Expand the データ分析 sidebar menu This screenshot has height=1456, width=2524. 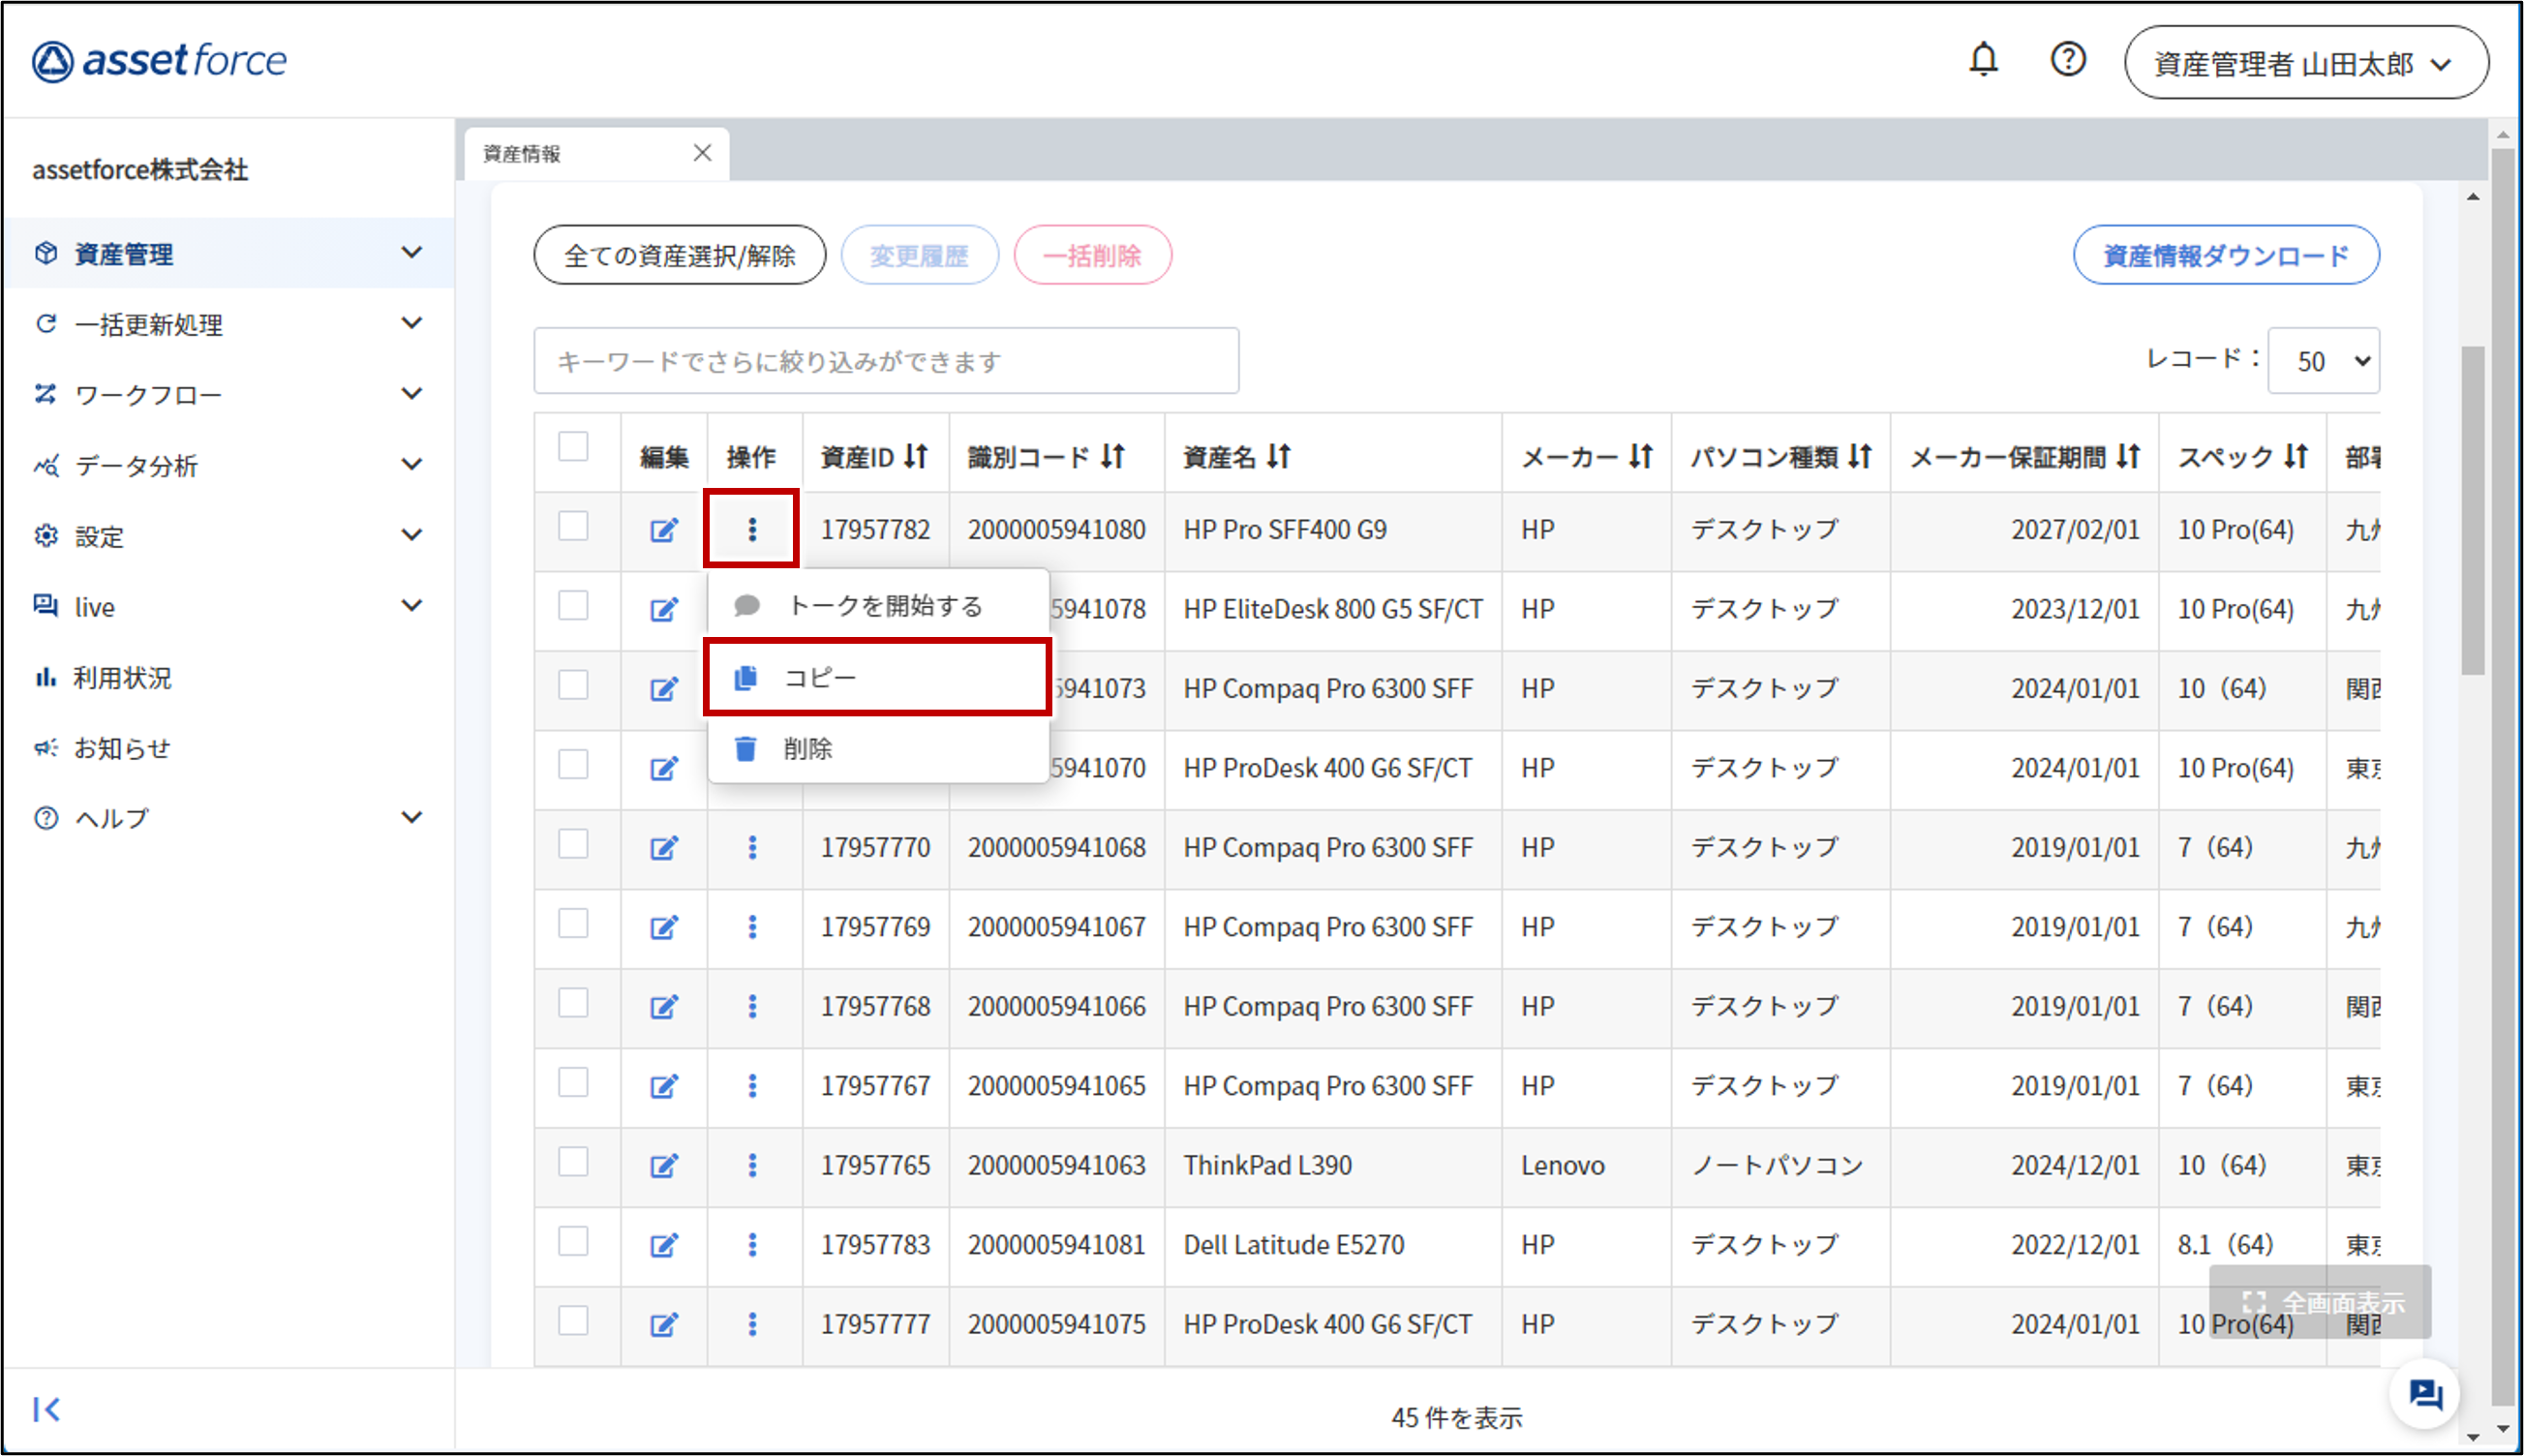point(228,465)
